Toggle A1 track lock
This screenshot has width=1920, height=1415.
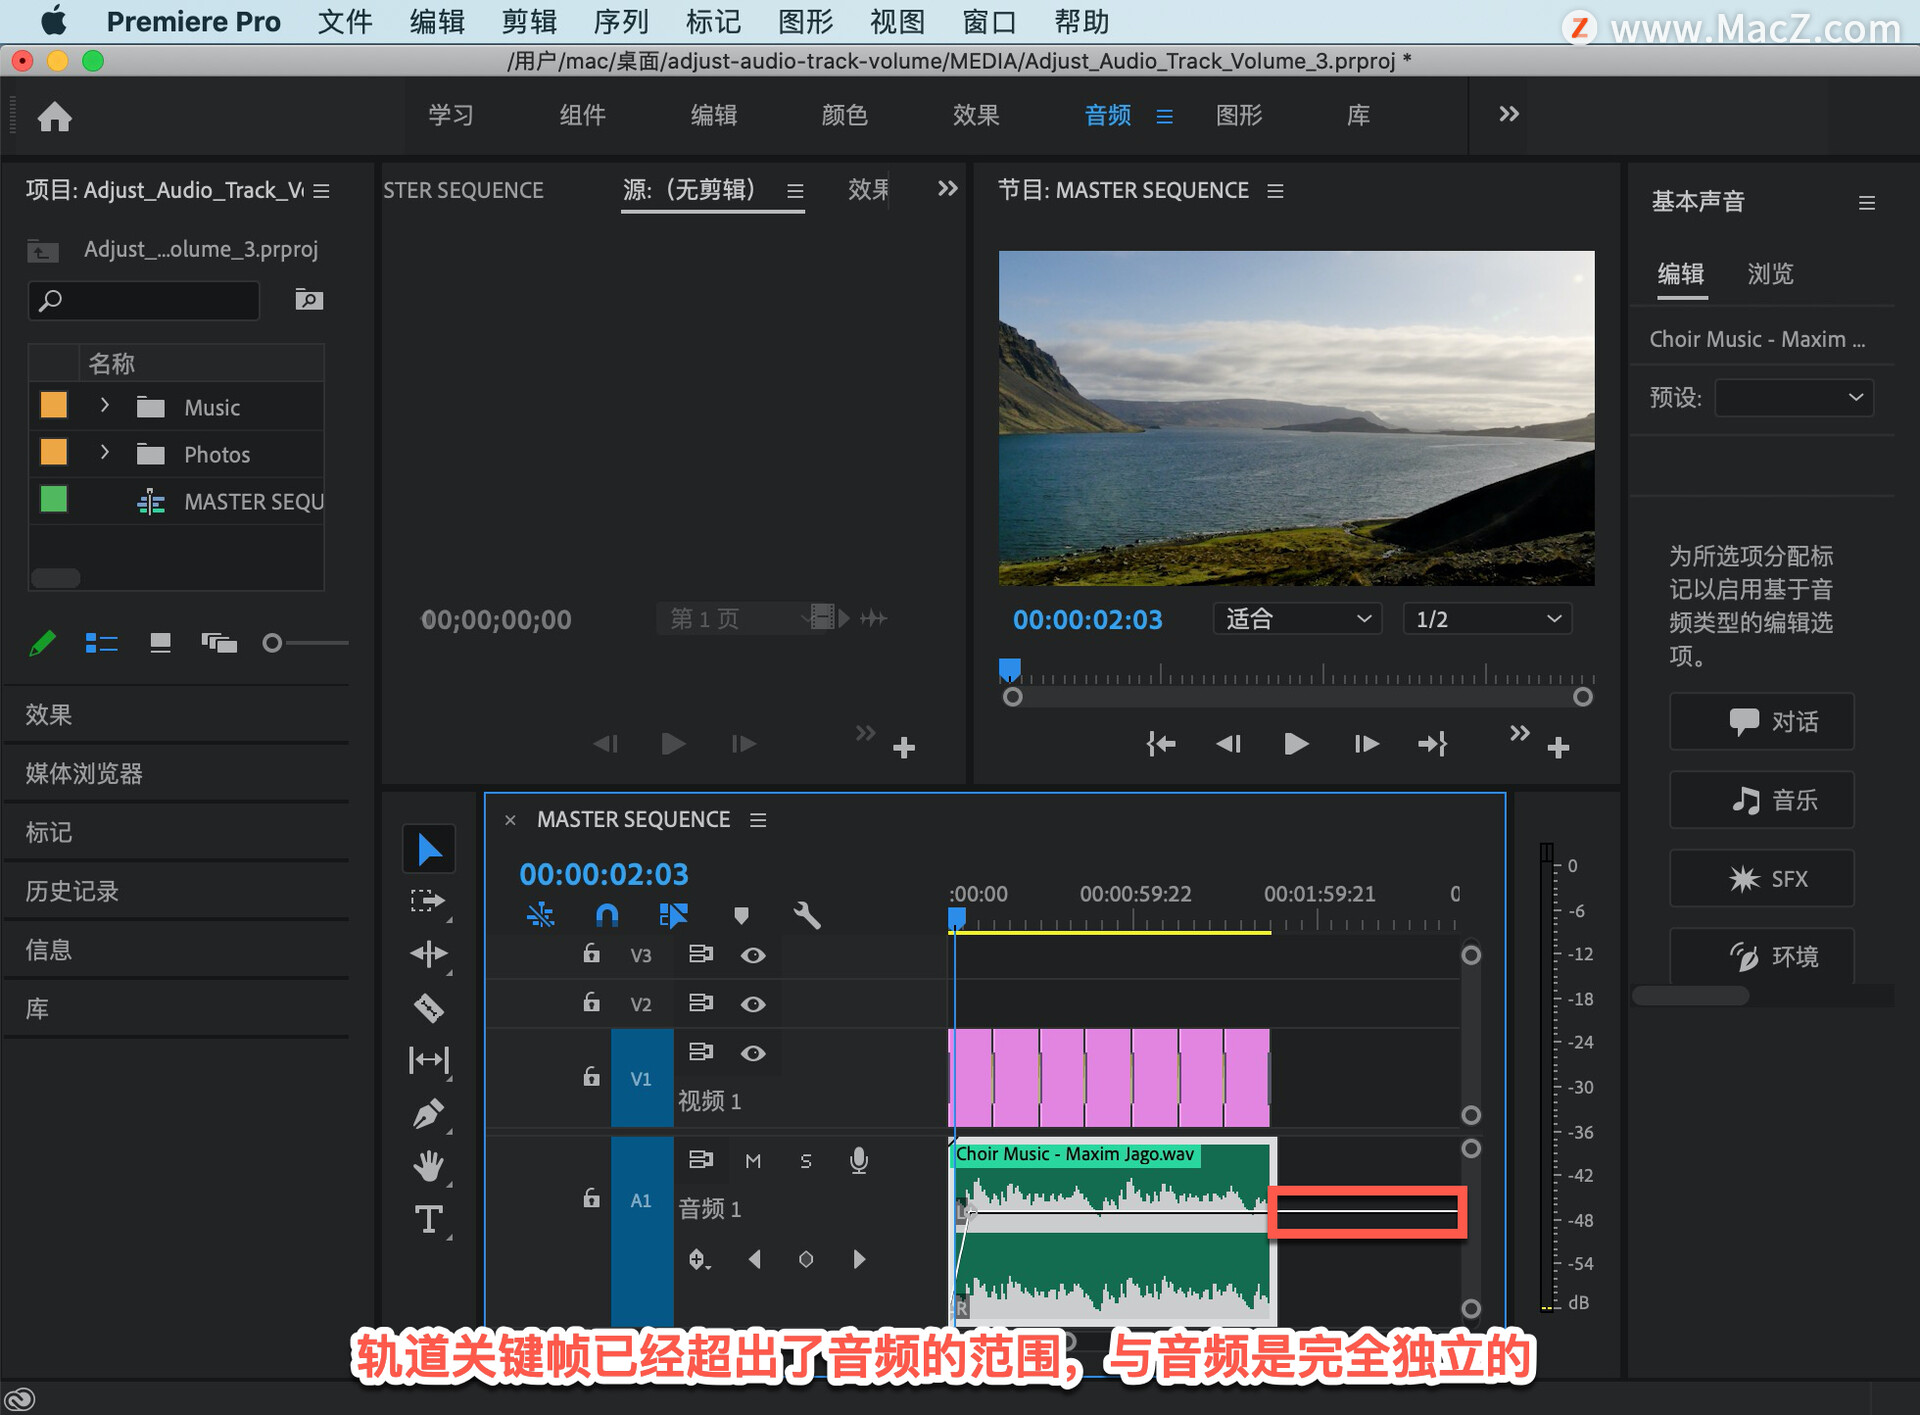click(591, 1198)
